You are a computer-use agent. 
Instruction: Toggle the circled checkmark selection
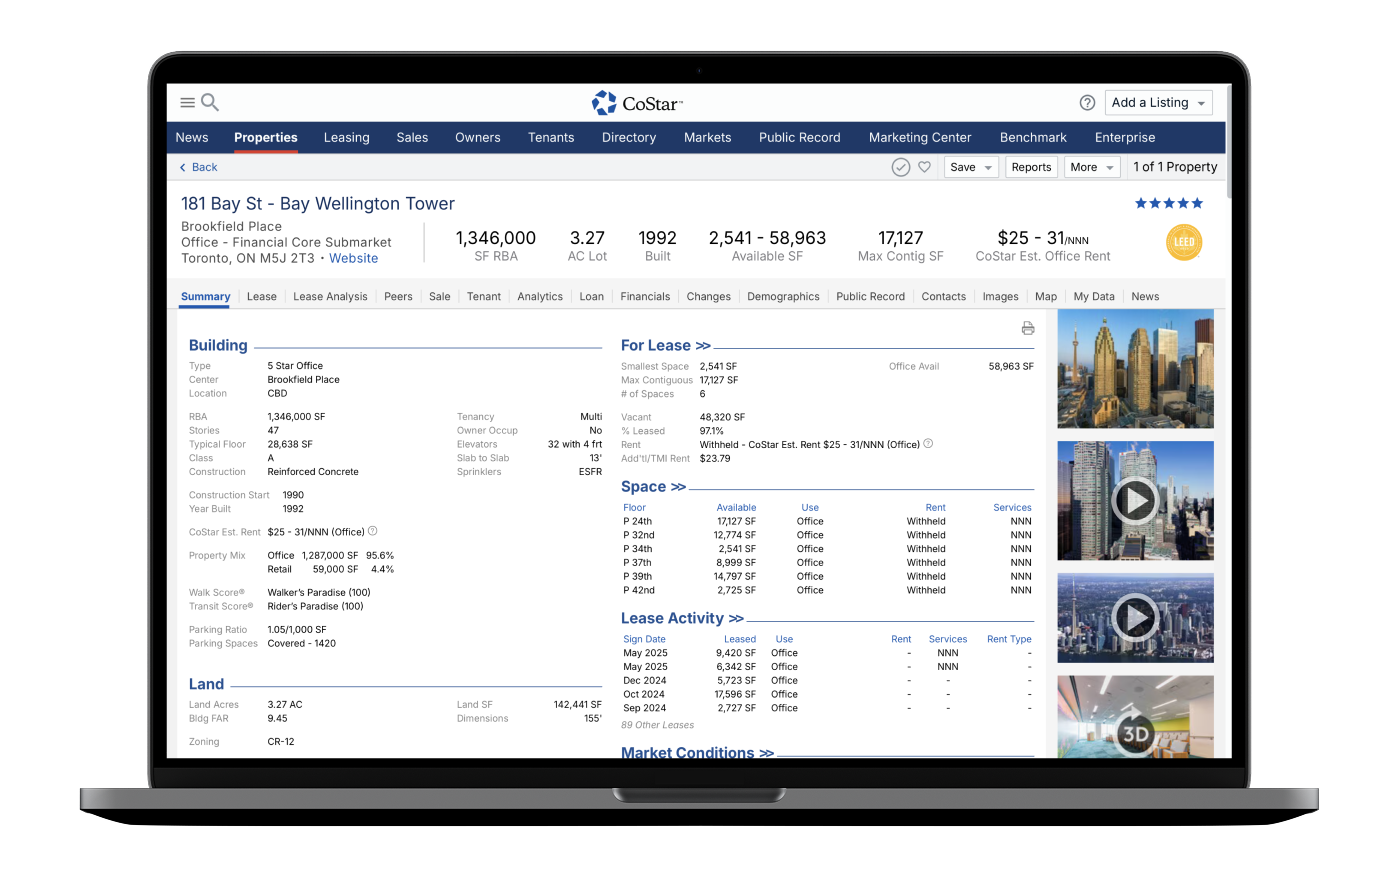tap(900, 167)
